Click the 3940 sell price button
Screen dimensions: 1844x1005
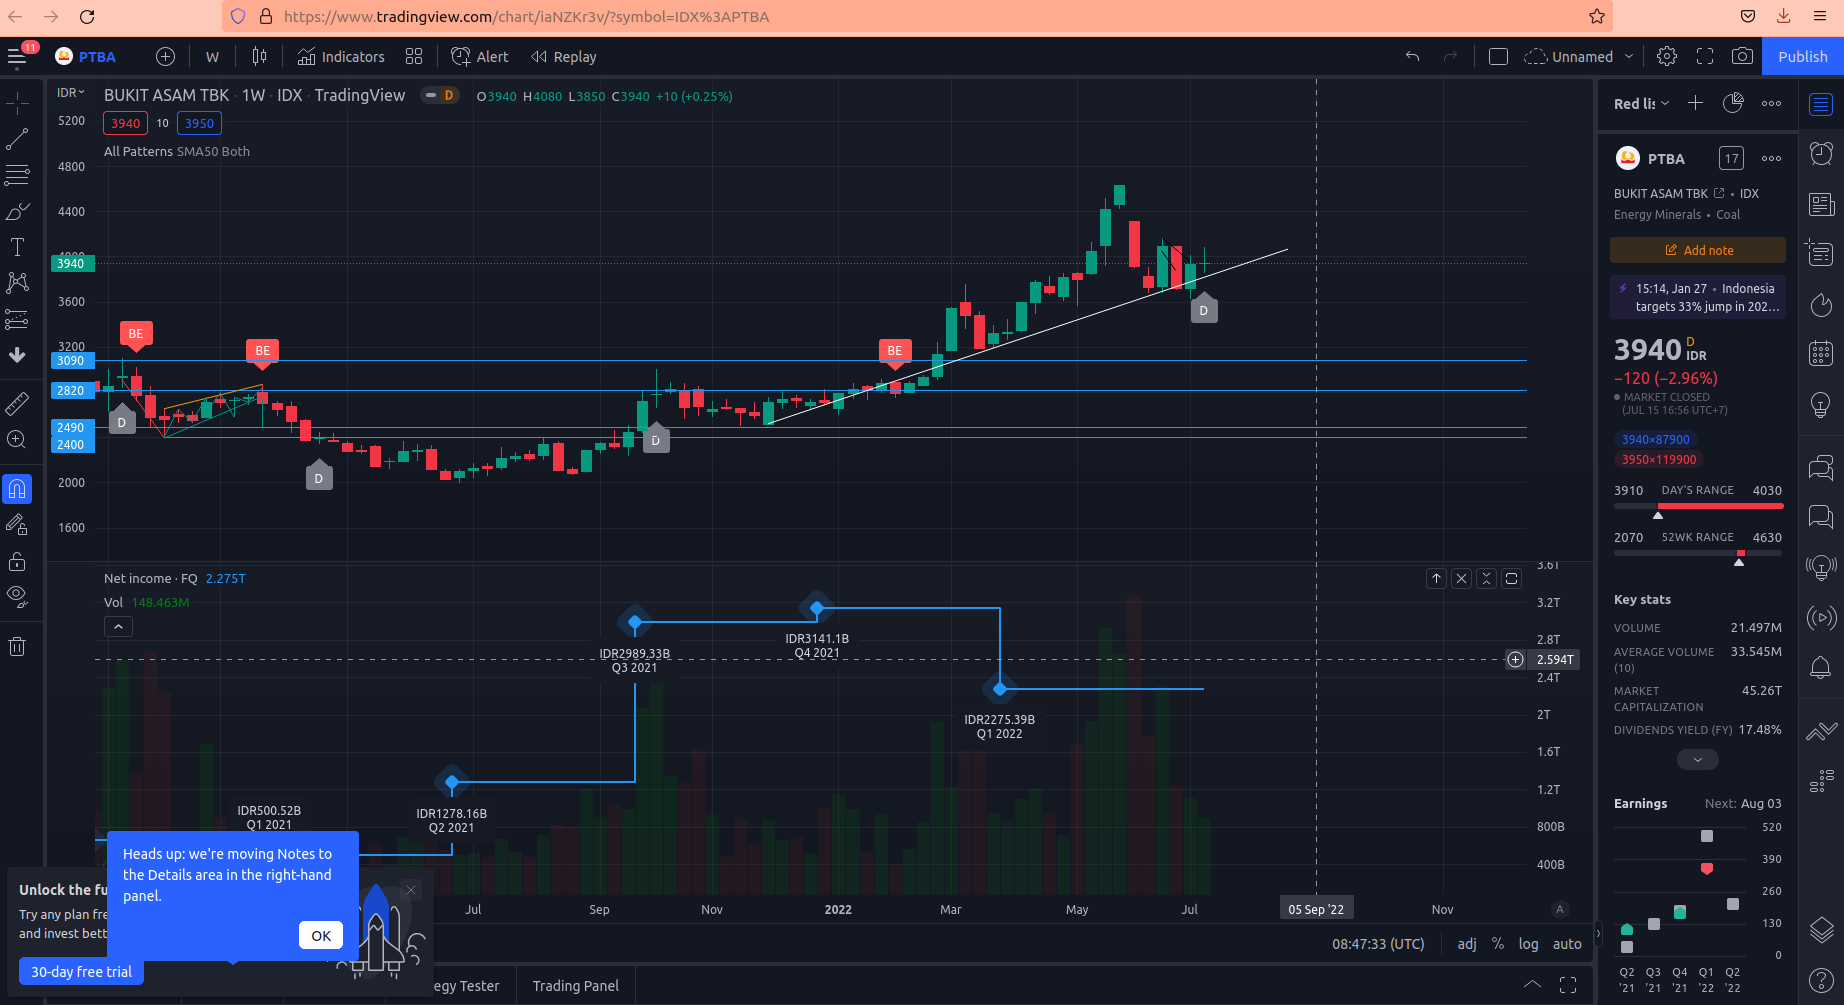(x=125, y=123)
